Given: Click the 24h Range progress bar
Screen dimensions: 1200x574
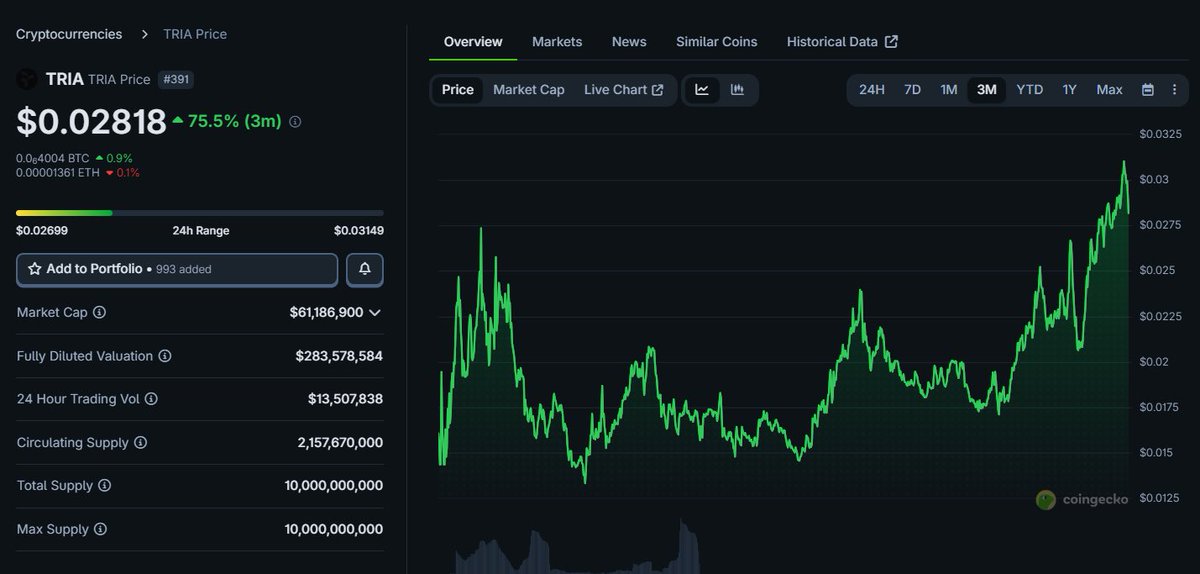Looking at the screenshot, I should (x=200, y=213).
